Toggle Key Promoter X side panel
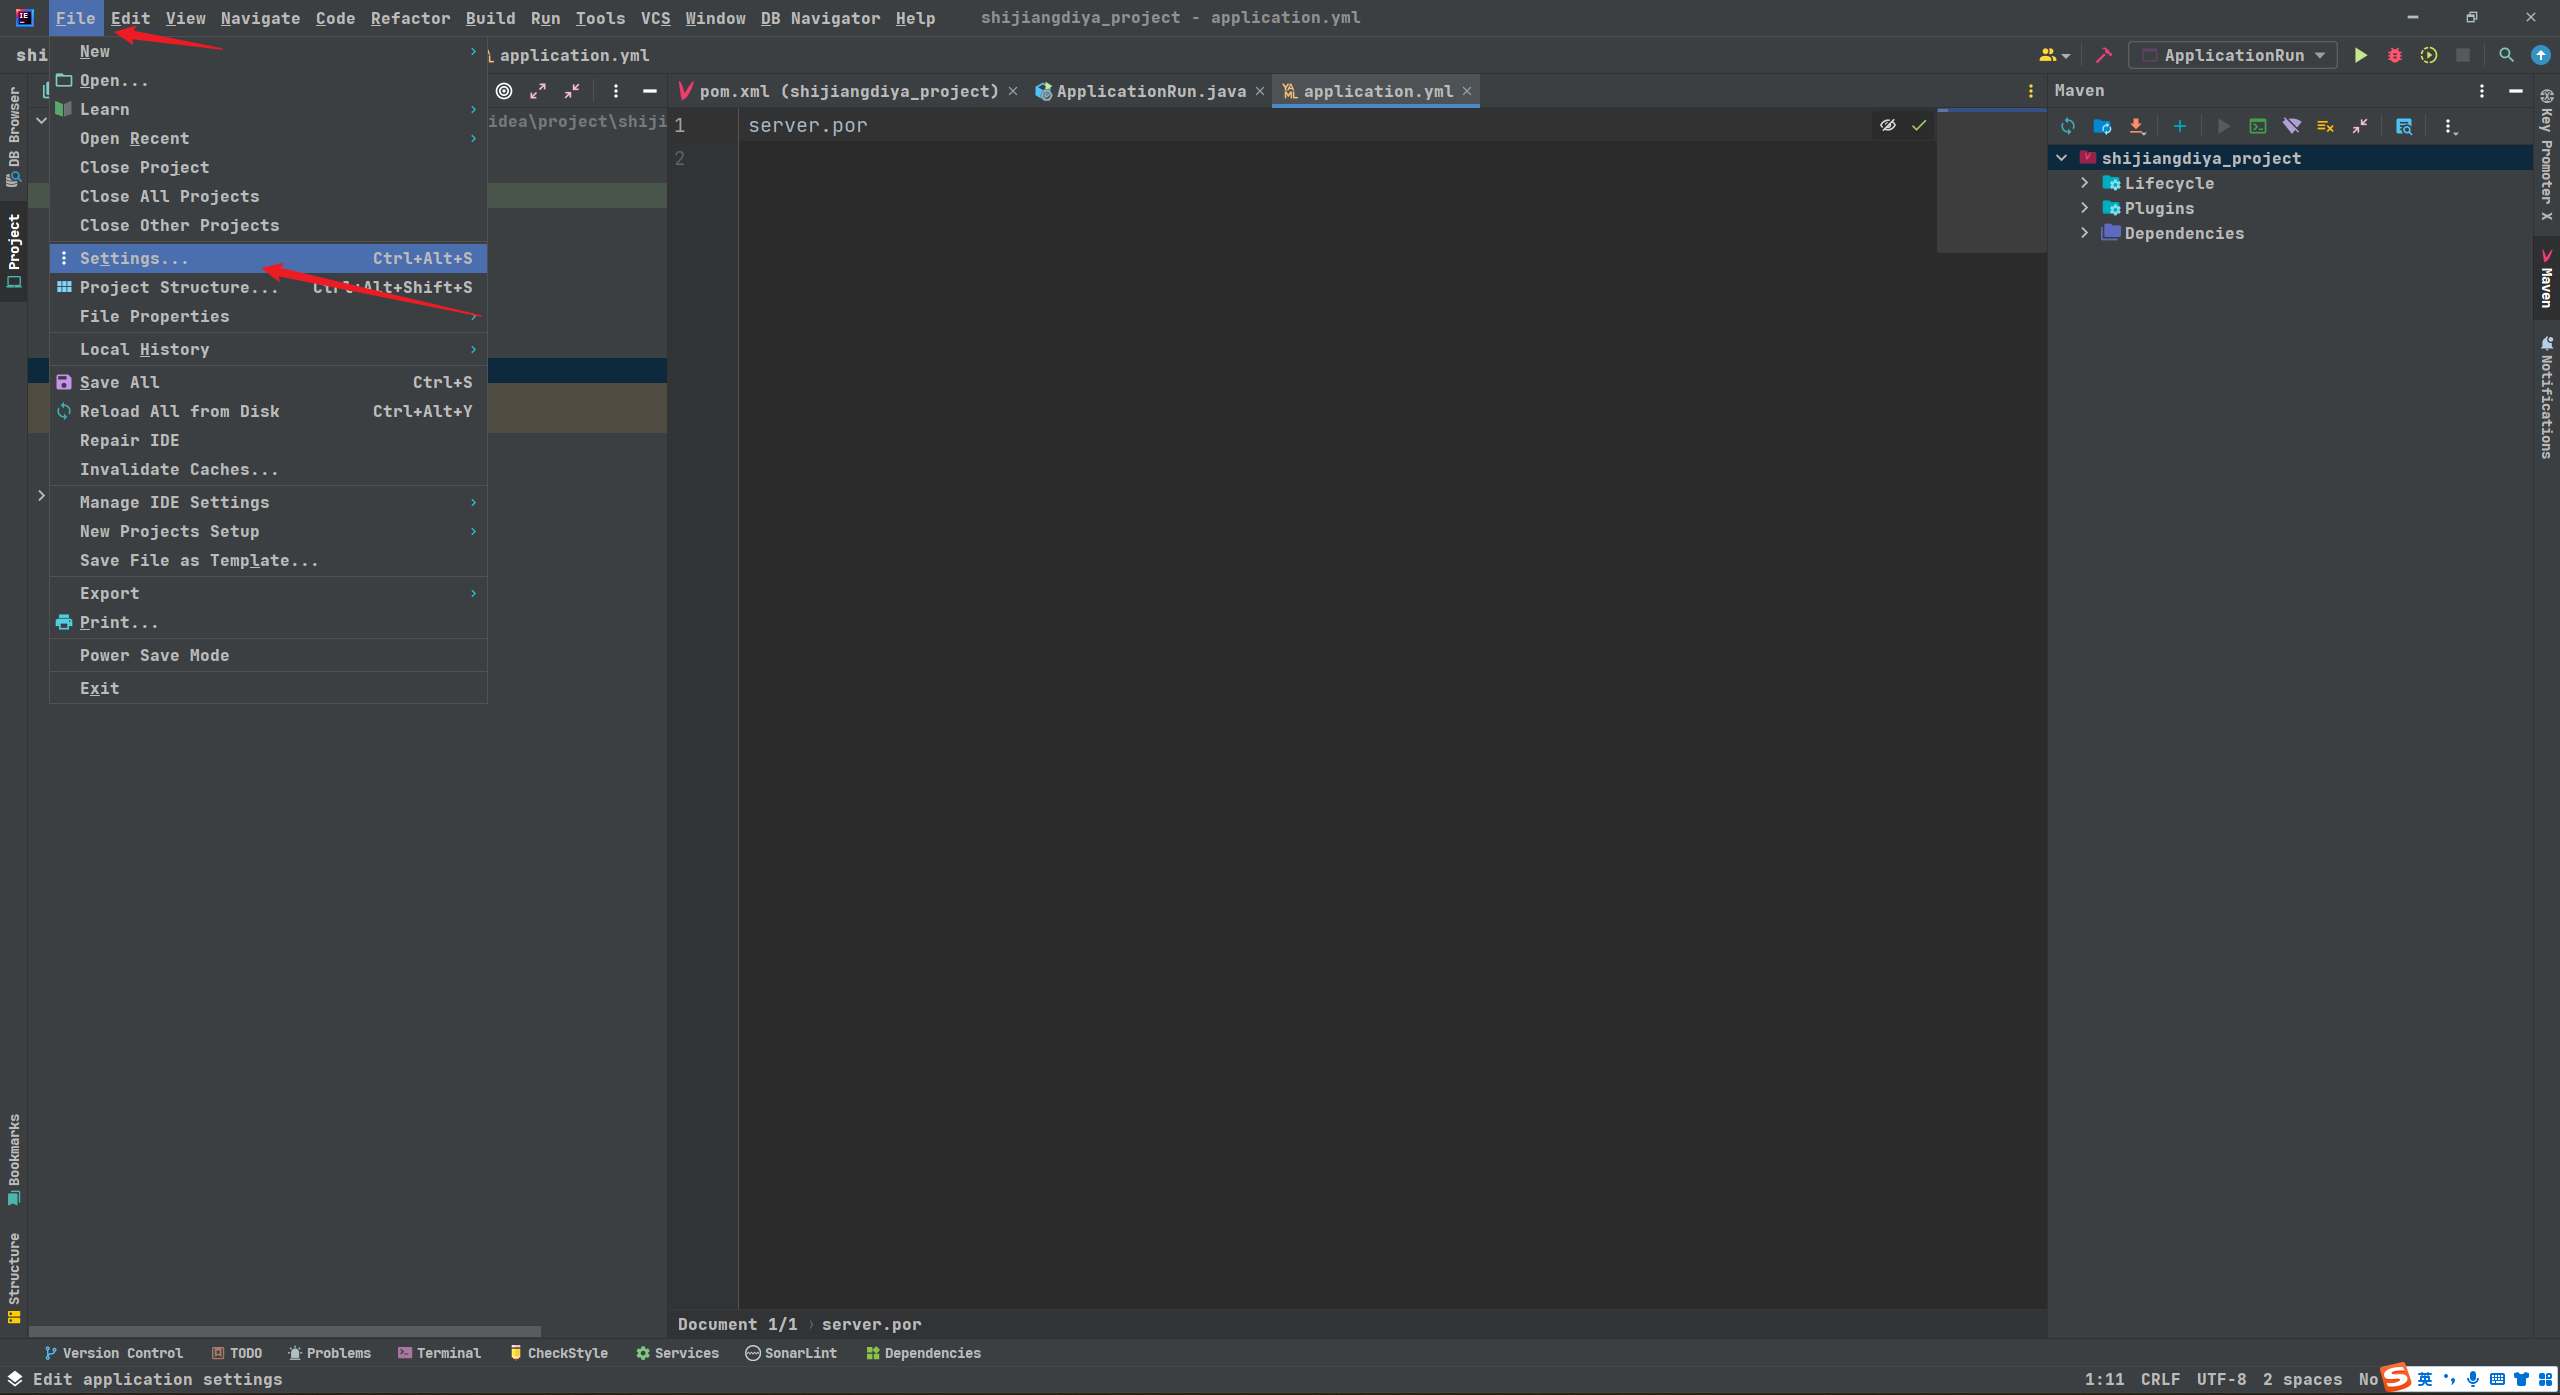 click(x=2546, y=155)
